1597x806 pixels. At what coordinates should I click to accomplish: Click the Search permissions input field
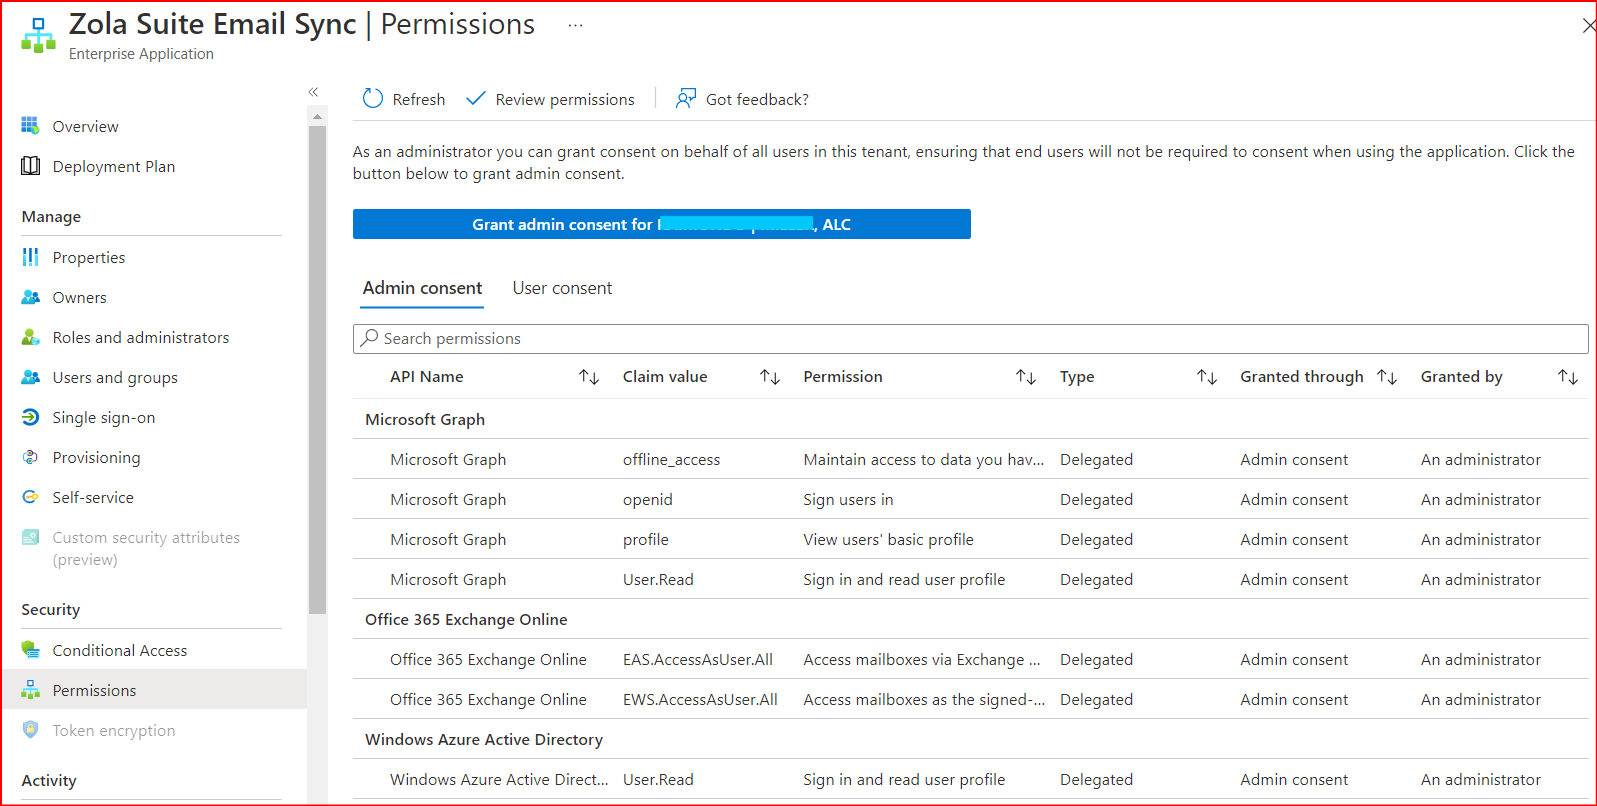(x=970, y=338)
